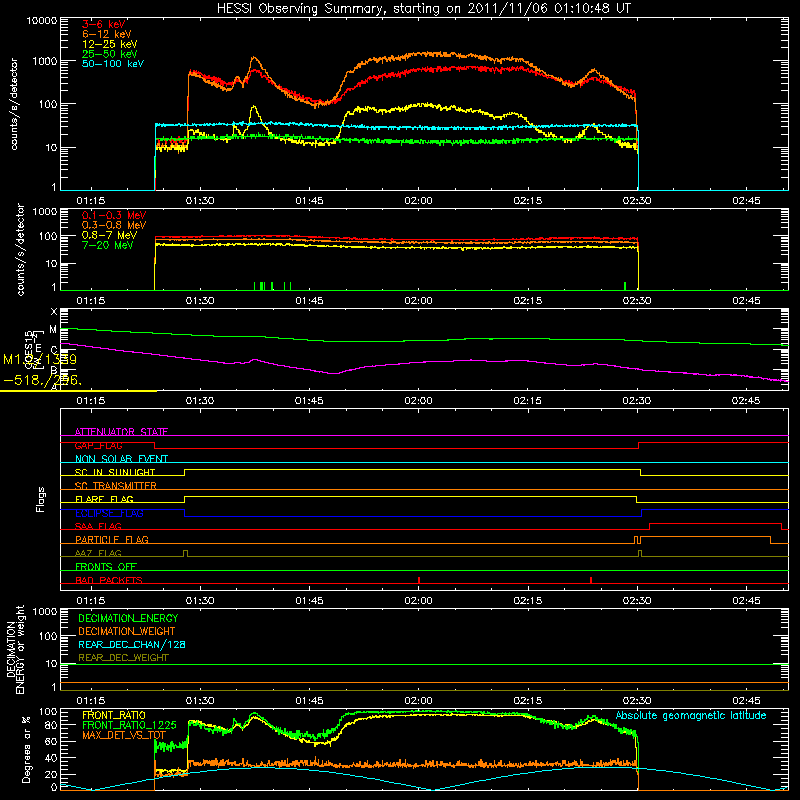Click the 10000 tick label on top panel
800x800 pixels.
[42, 20]
